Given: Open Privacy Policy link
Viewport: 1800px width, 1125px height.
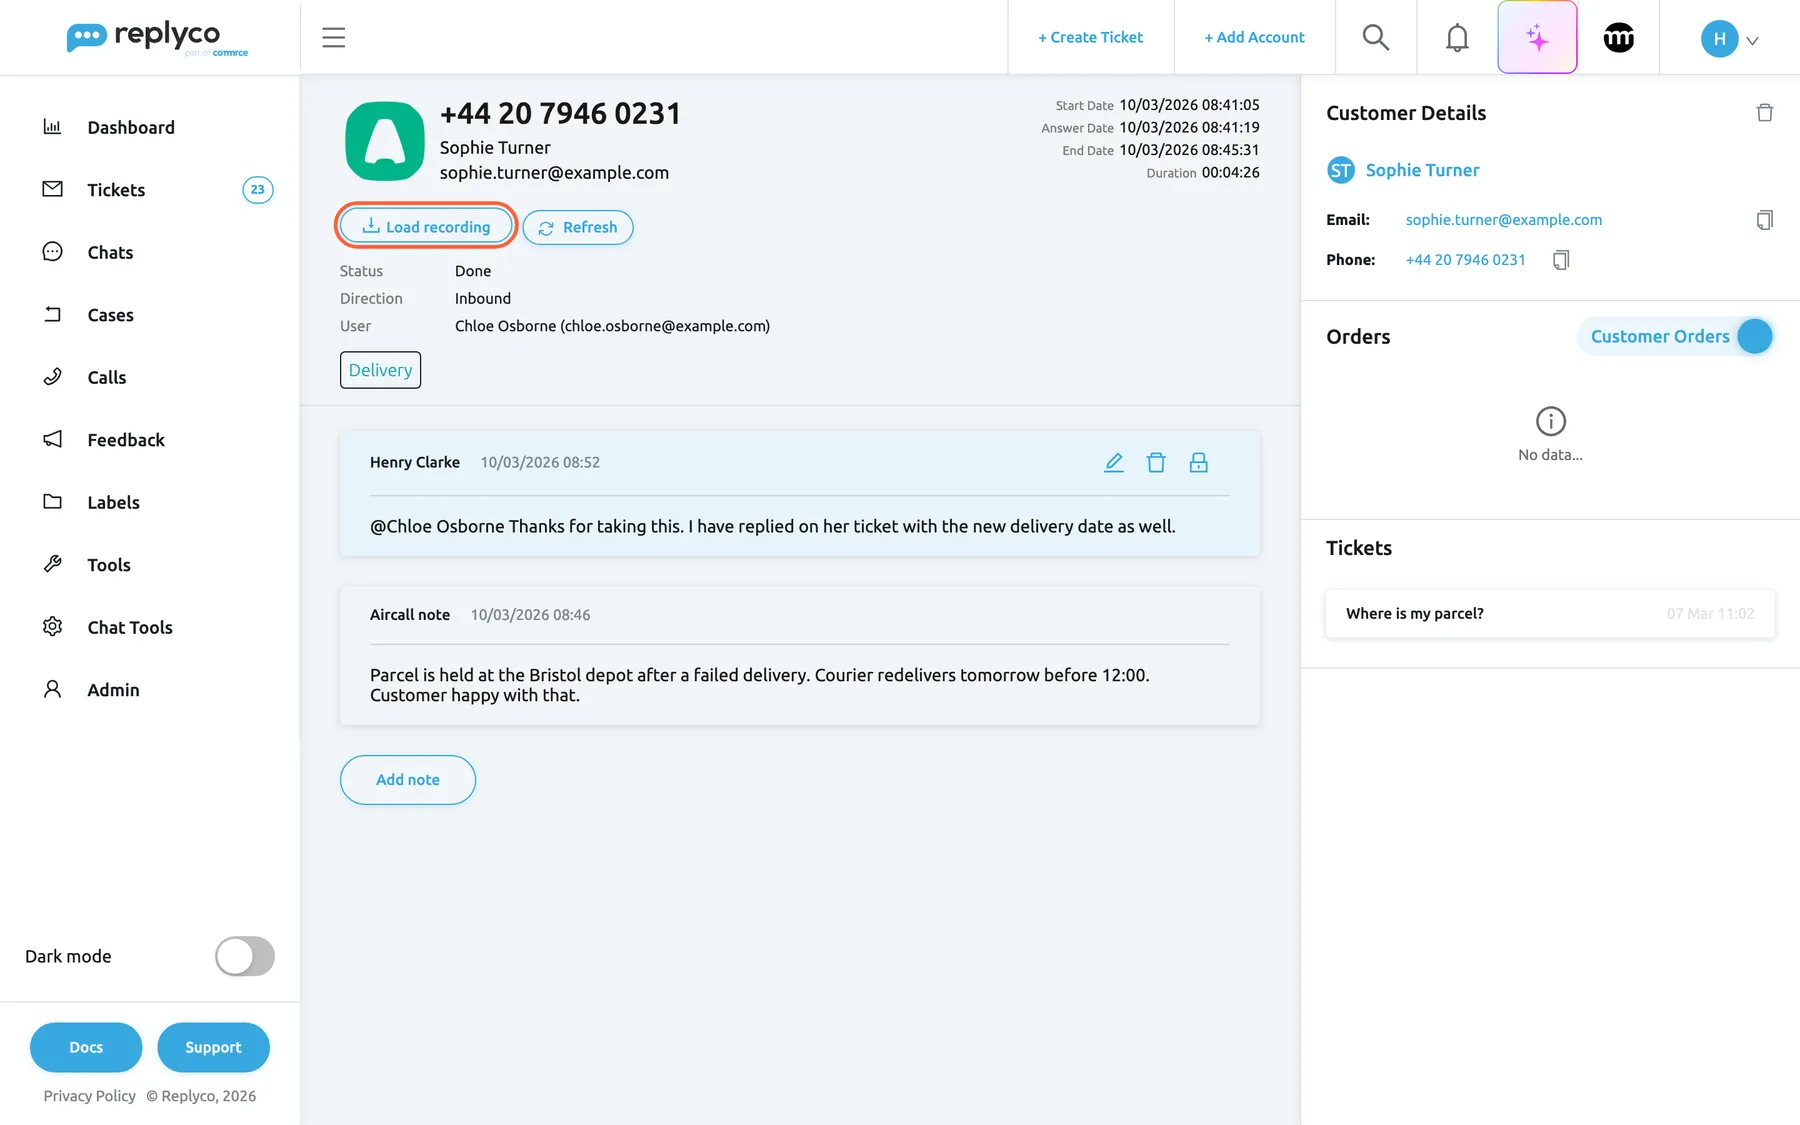Looking at the screenshot, I should (90, 1096).
